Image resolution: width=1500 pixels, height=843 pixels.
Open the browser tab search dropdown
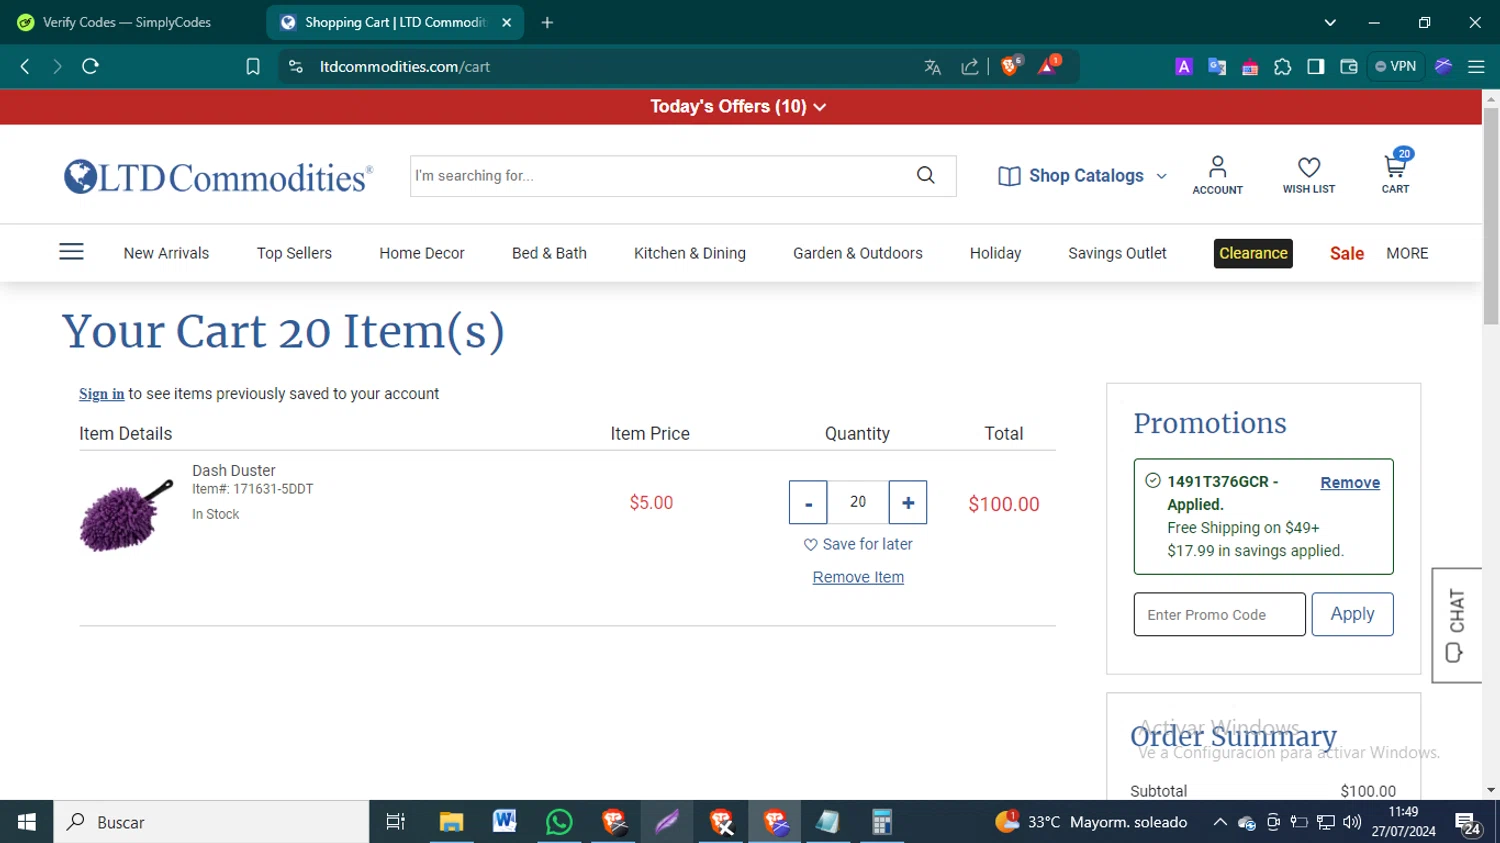click(x=1330, y=22)
